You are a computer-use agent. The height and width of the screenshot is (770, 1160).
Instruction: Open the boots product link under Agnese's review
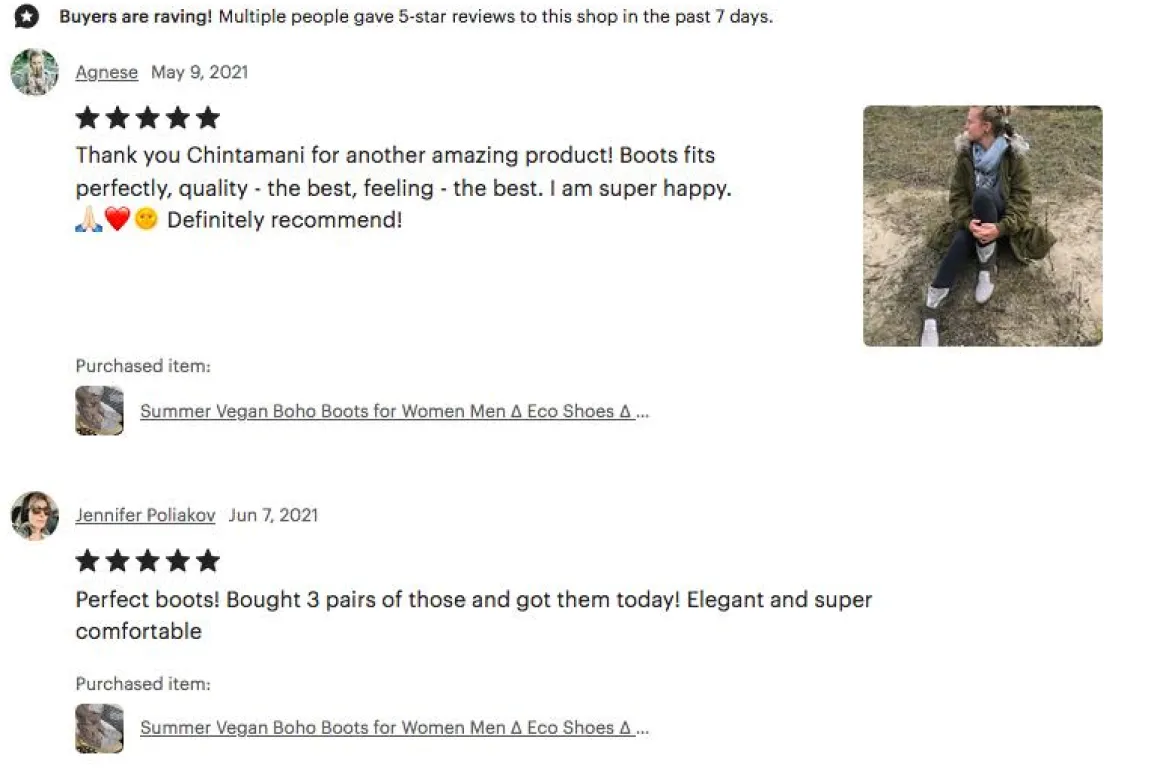(x=394, y=411)
